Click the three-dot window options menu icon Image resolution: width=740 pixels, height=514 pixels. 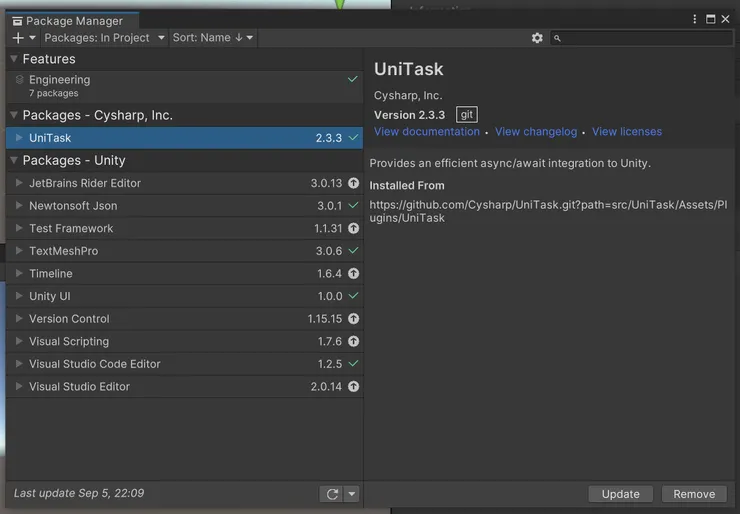696,19
